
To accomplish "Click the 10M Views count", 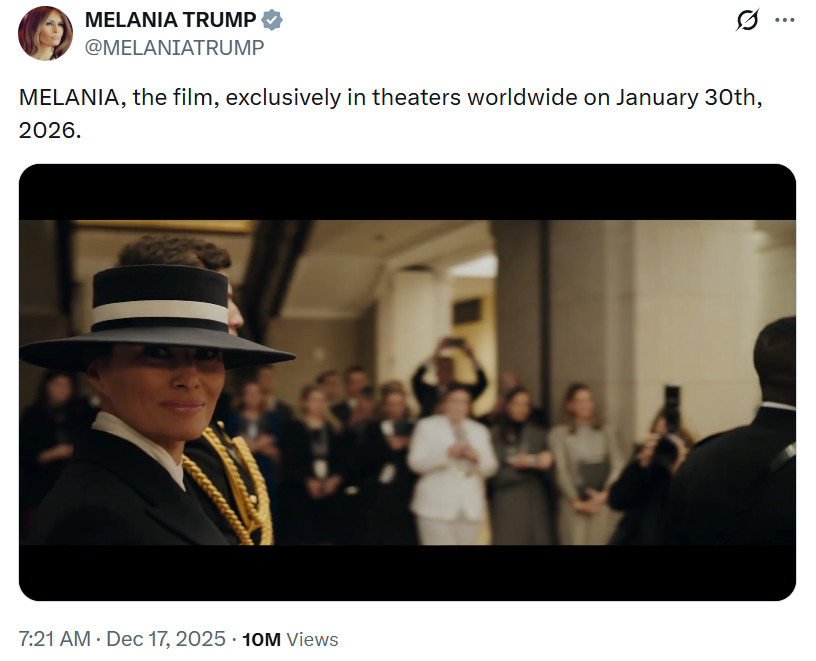I will [x=290, y=639].
